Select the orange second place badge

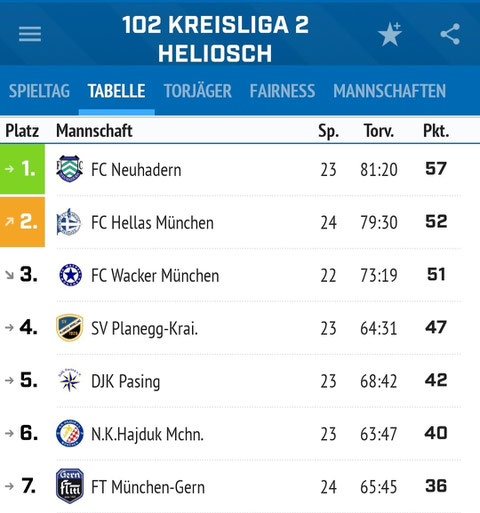pyautogui.click(x=22, y=222)
